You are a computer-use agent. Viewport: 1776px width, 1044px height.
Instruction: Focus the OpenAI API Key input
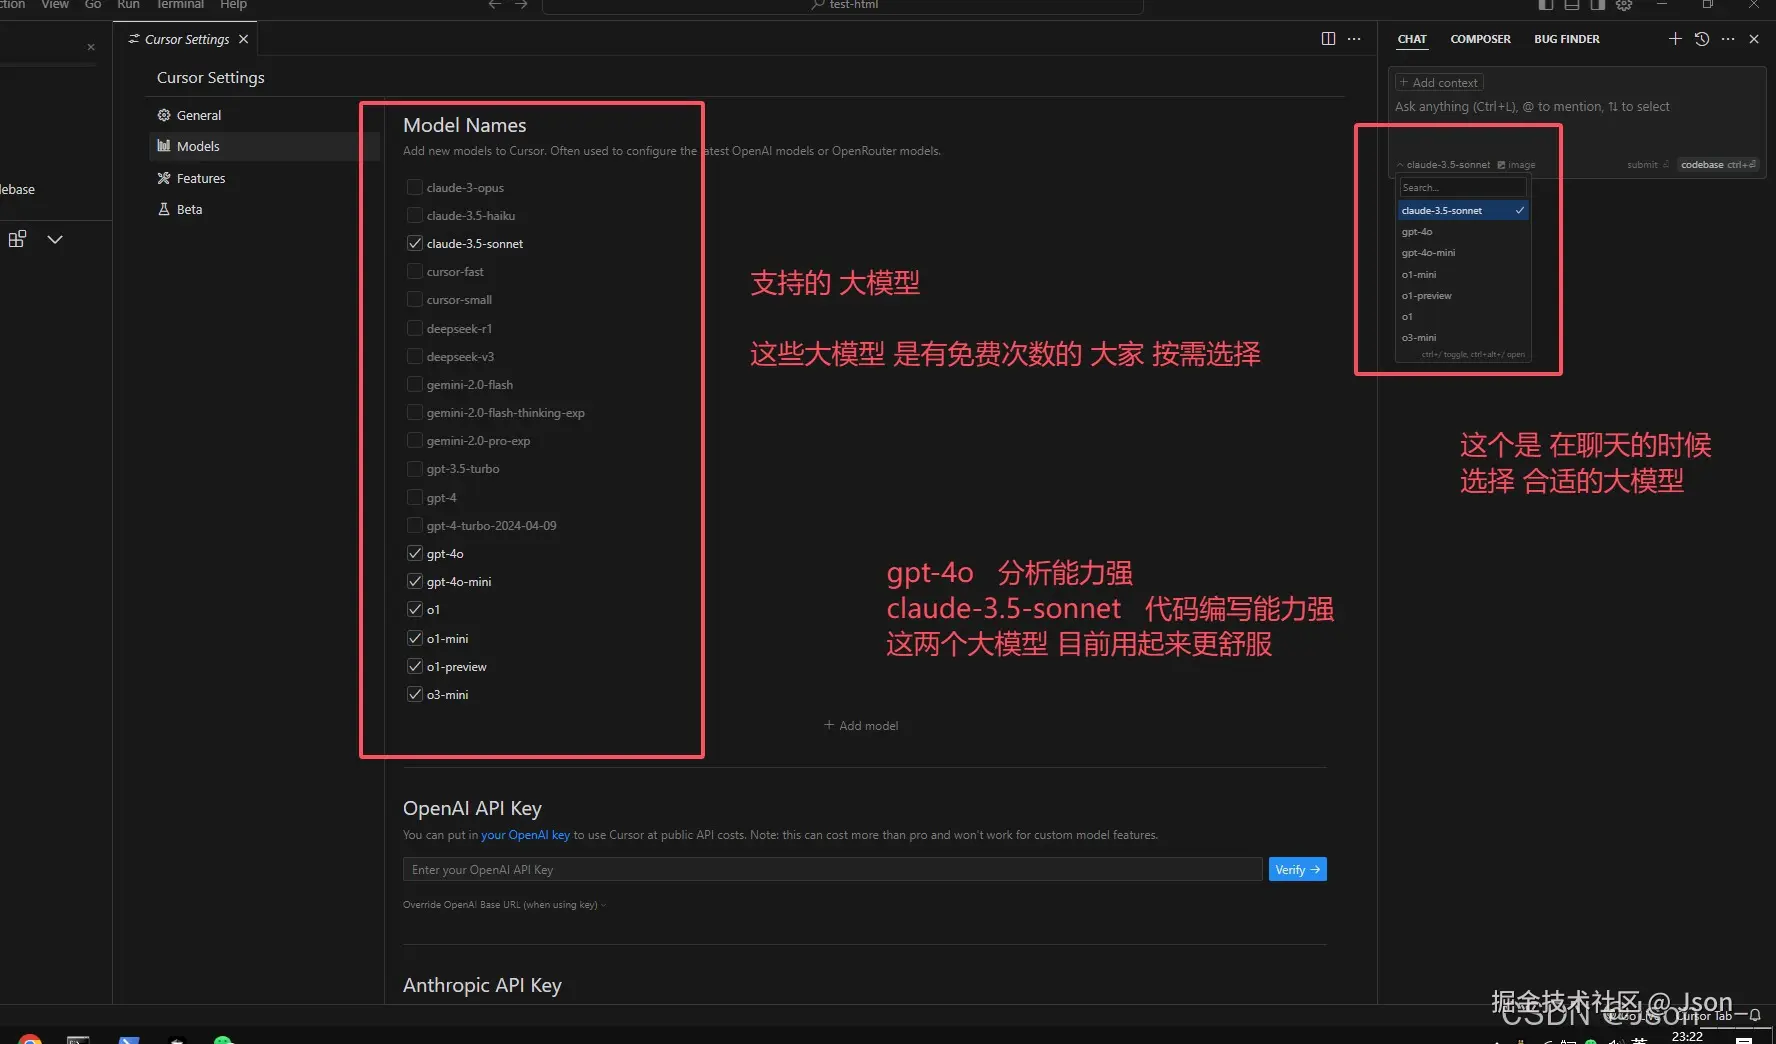[x=832, y=870]
